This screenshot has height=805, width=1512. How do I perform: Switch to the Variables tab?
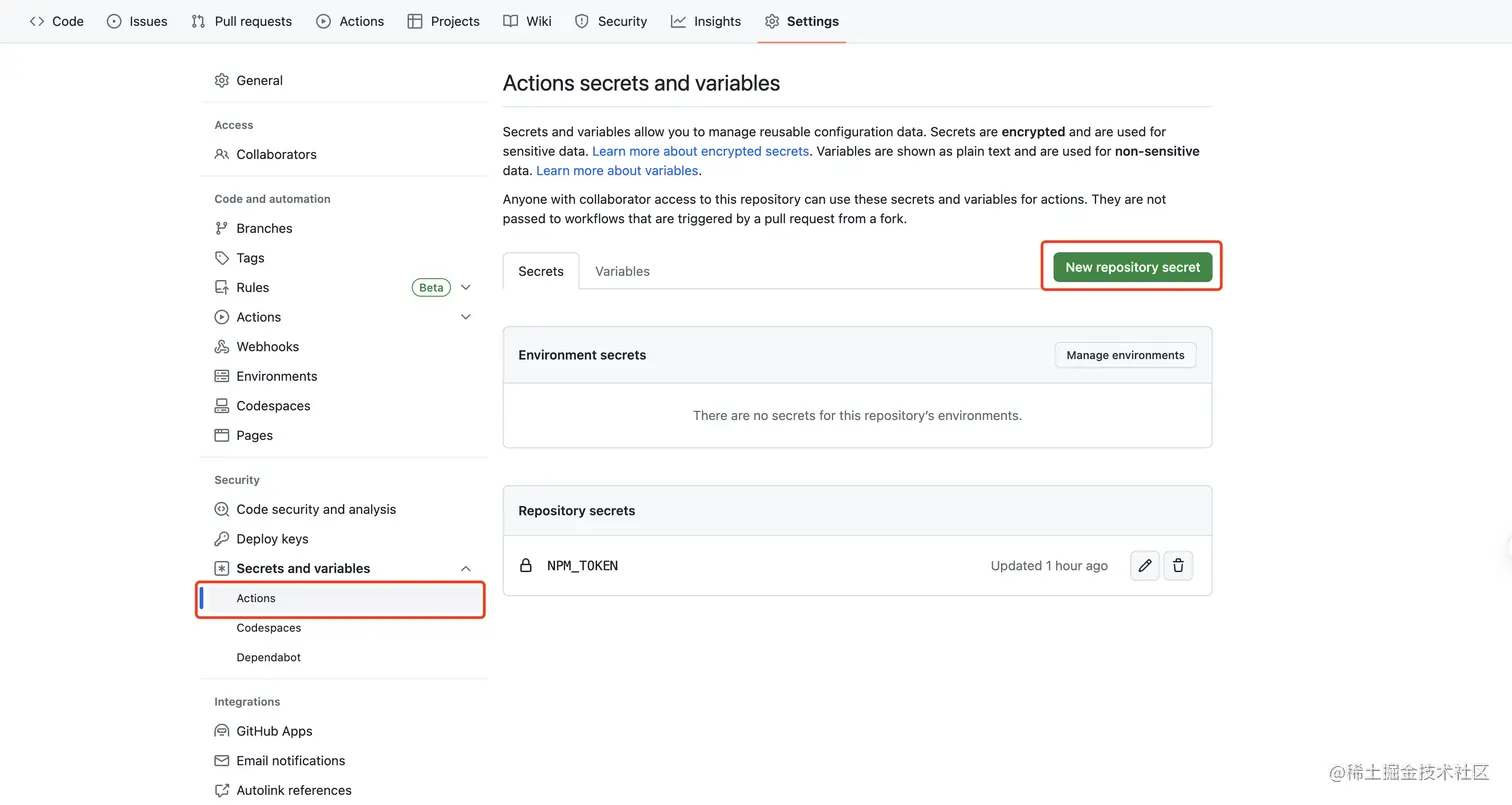[622, 271]
